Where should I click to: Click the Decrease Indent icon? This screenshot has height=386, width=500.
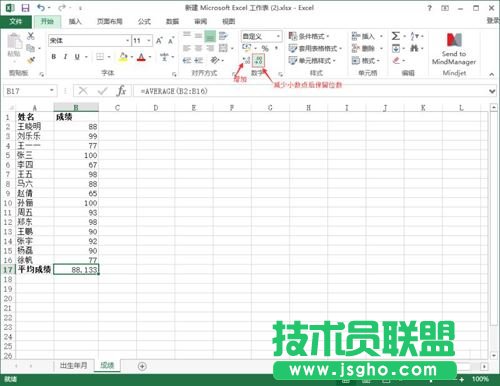point(187,60)
